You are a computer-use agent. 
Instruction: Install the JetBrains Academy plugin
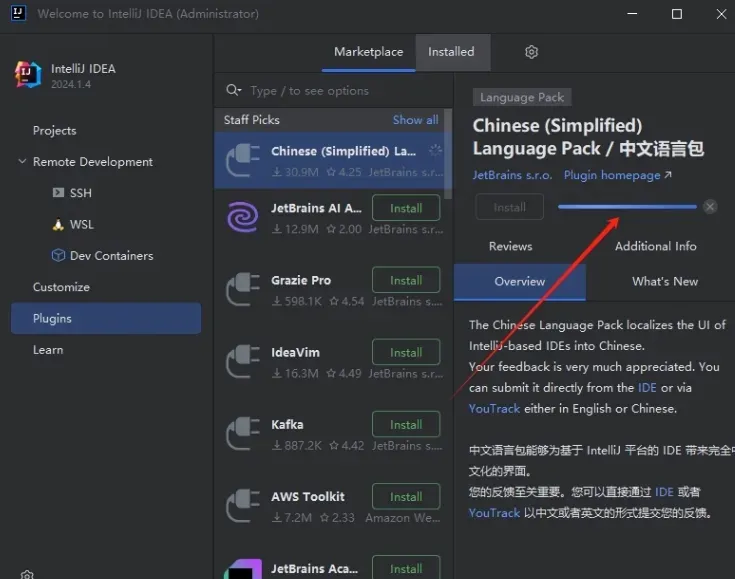[x=406, y=568]
